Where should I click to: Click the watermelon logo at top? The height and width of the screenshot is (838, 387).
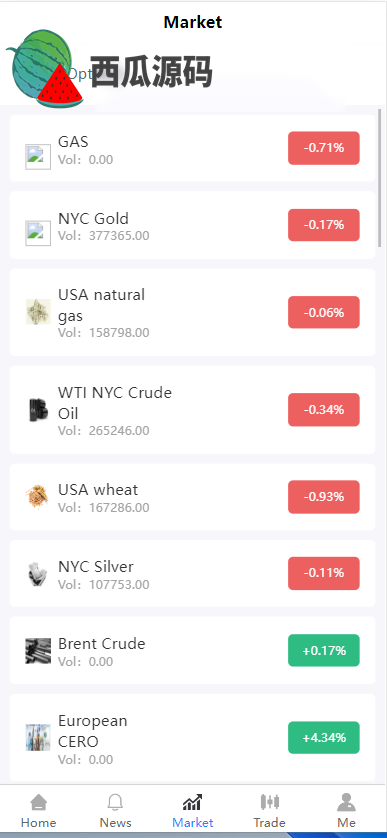[x=44, y=68]
